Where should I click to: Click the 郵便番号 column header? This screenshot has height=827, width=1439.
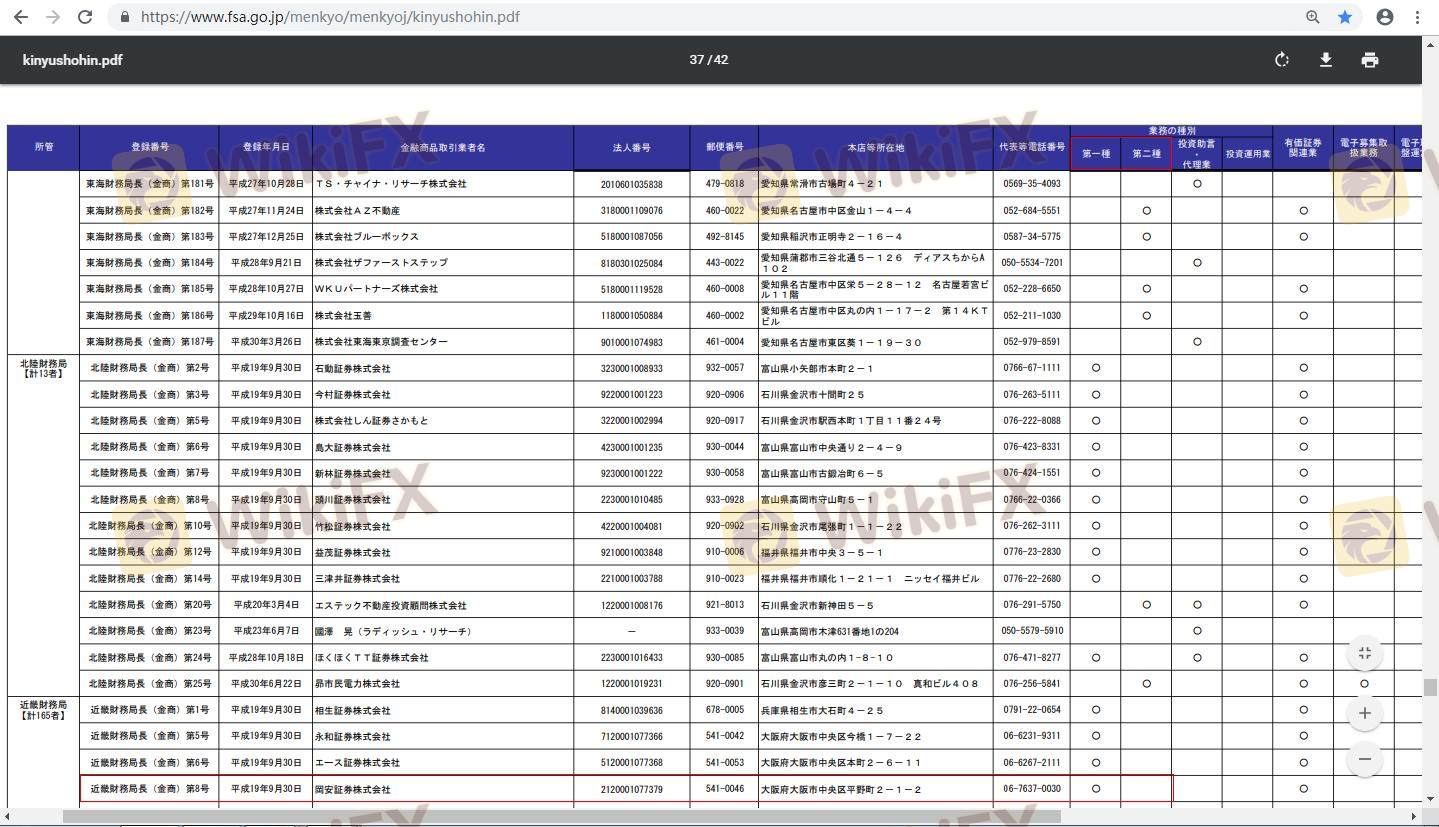pos(724,148)
